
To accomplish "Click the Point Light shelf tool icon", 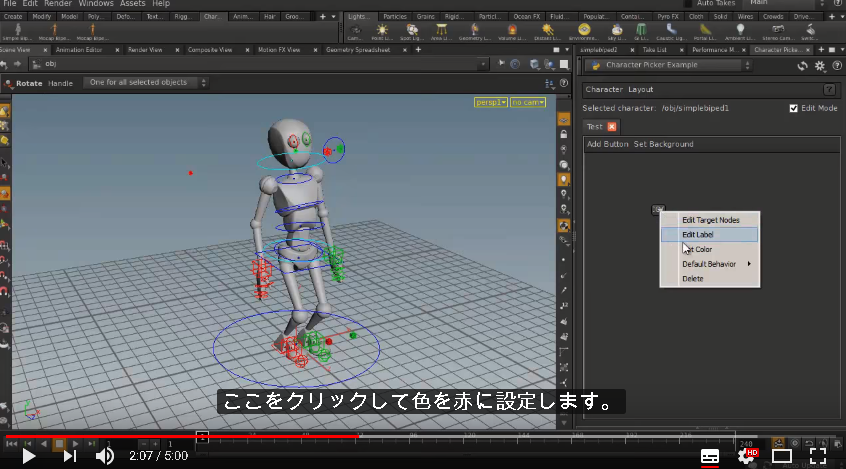I will [x=382, y=30].
